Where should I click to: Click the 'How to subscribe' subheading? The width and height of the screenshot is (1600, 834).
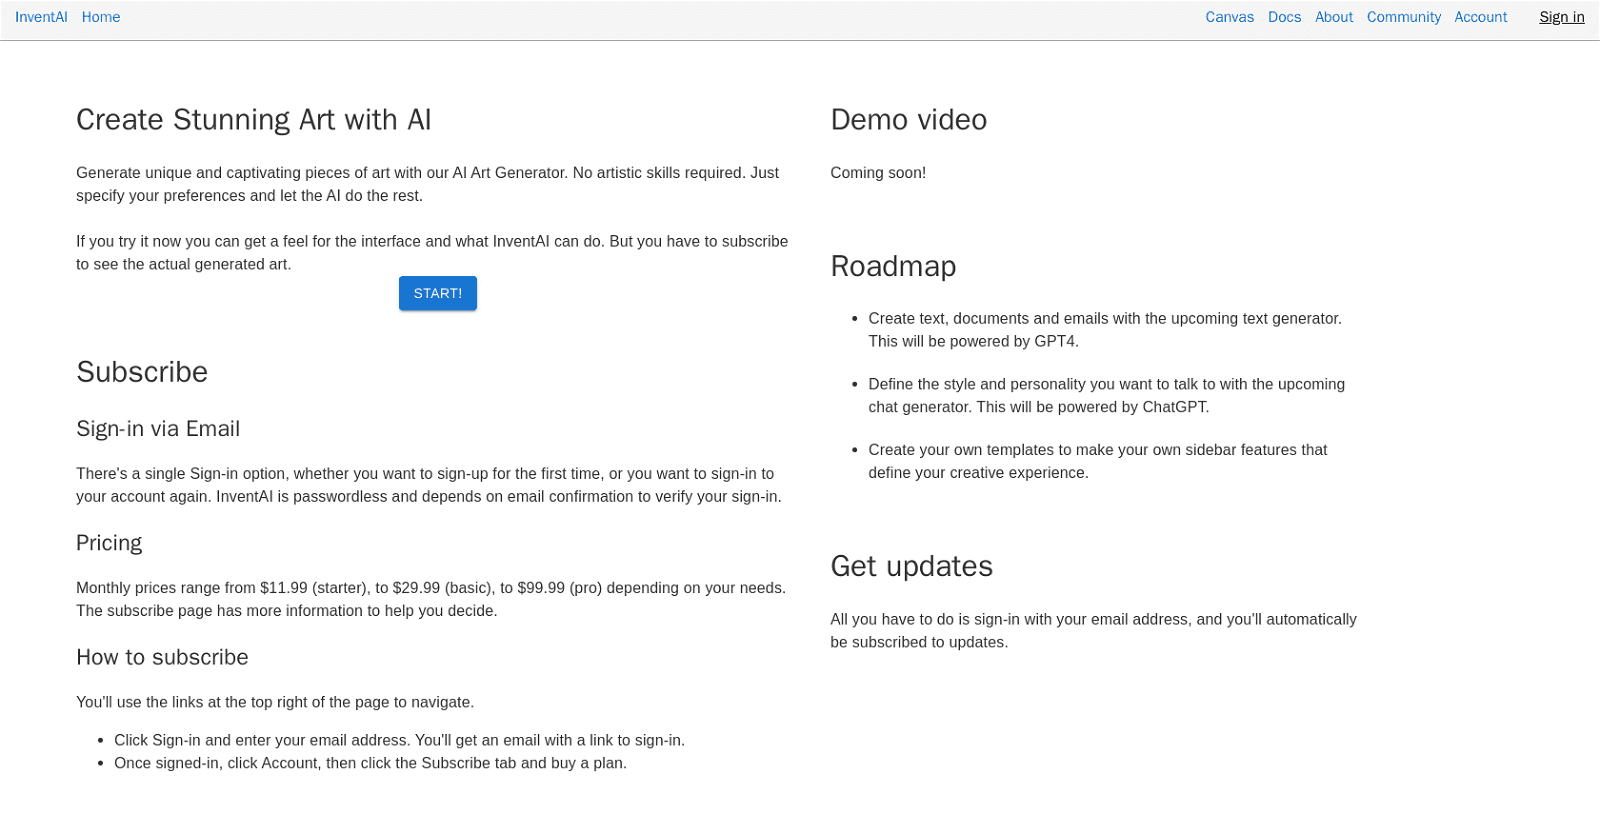coord(162,657)
